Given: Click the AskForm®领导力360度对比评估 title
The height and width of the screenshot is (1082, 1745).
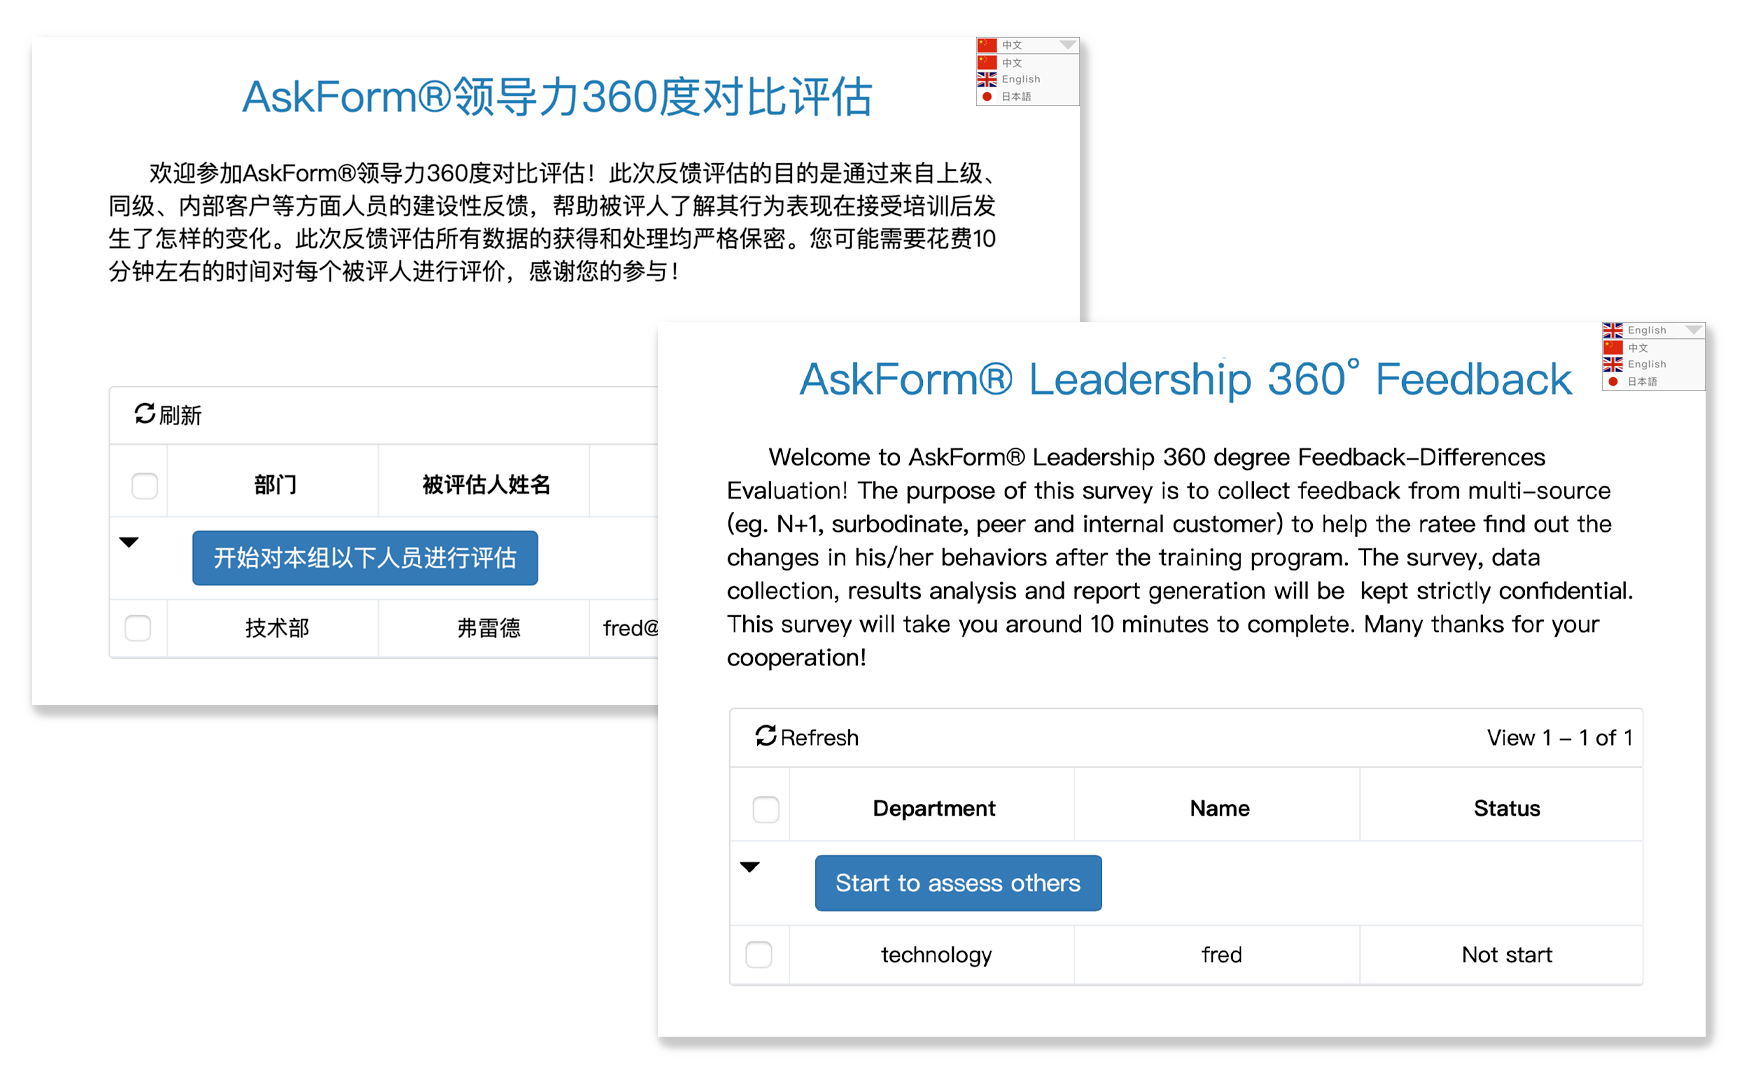Looking at the screenshot, I should click(x=557, y=97).
